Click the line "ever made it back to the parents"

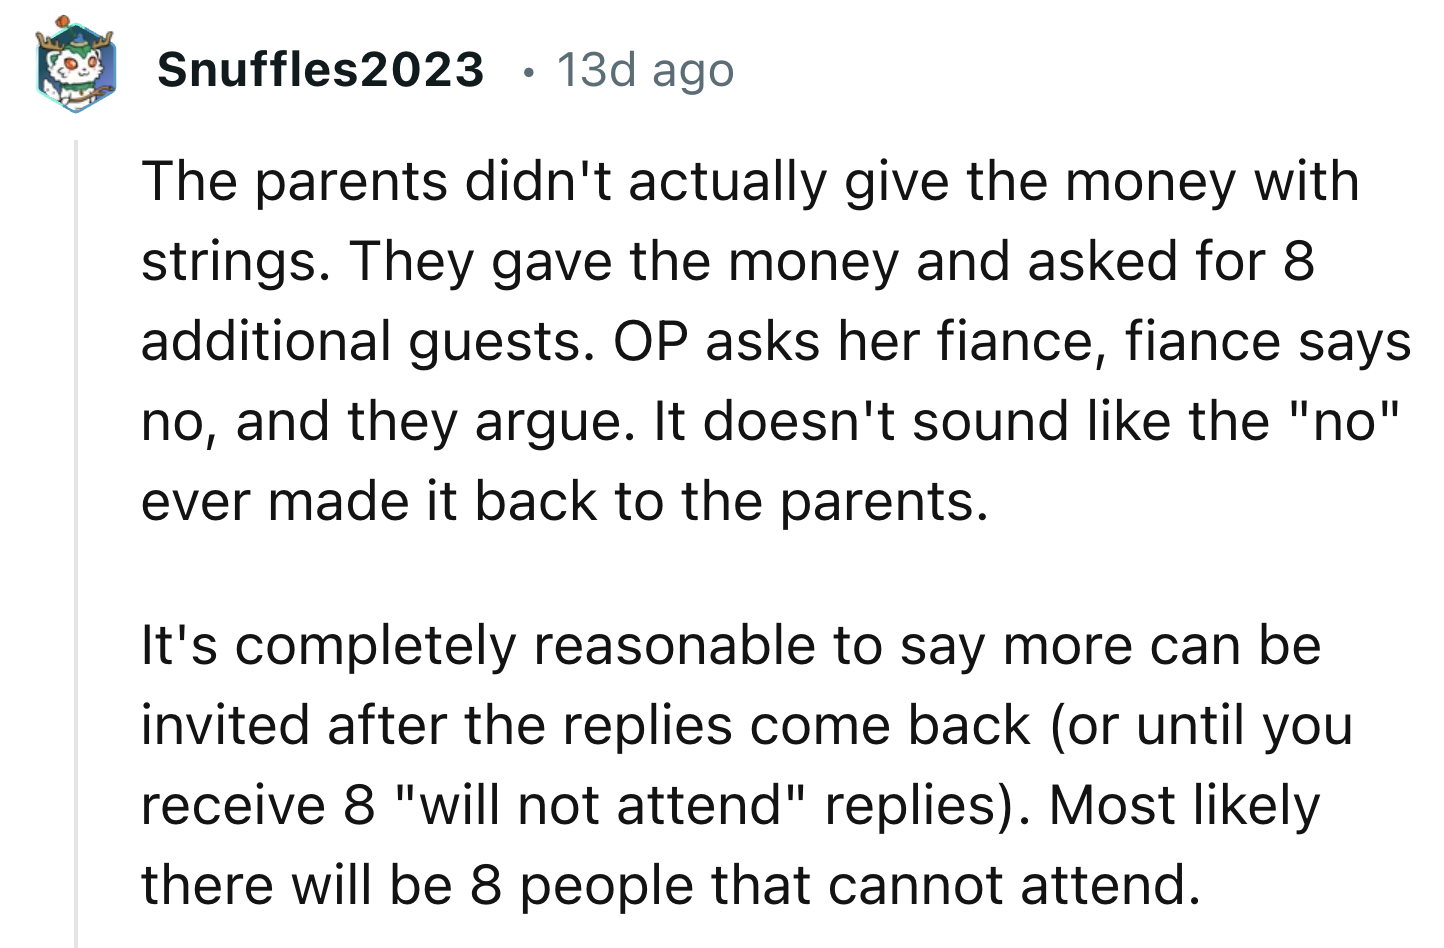click(564, 501)
